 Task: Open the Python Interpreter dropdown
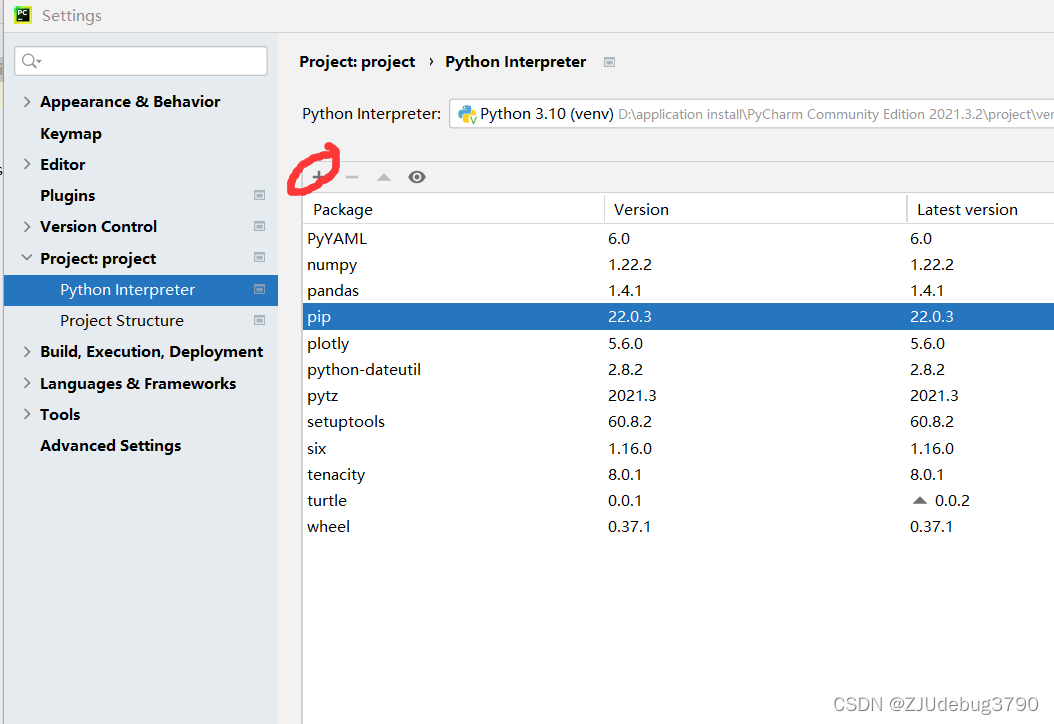tap(752, 114)
